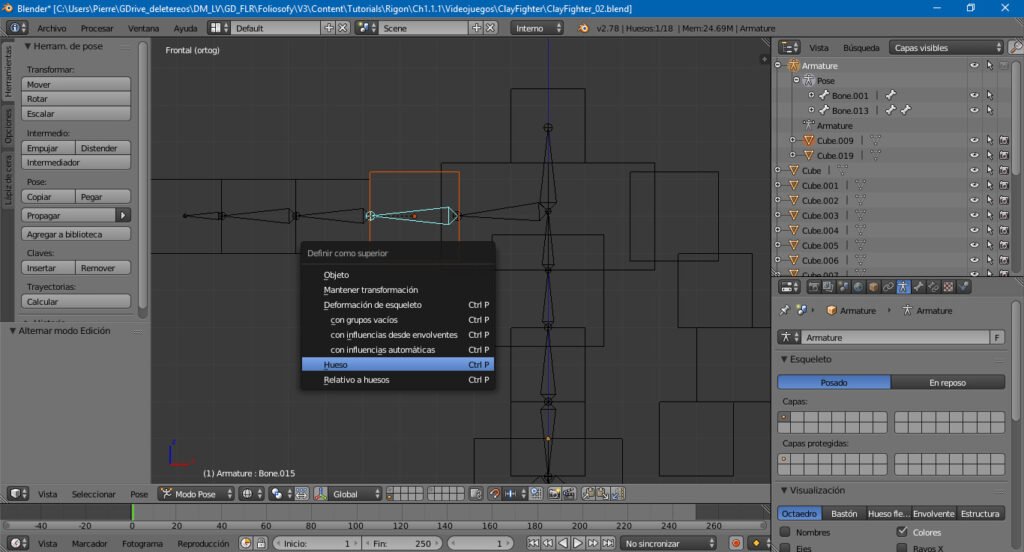Click the Inicio frame value field
Viewport: 1024px width, 552px height.
pos(316,544)
